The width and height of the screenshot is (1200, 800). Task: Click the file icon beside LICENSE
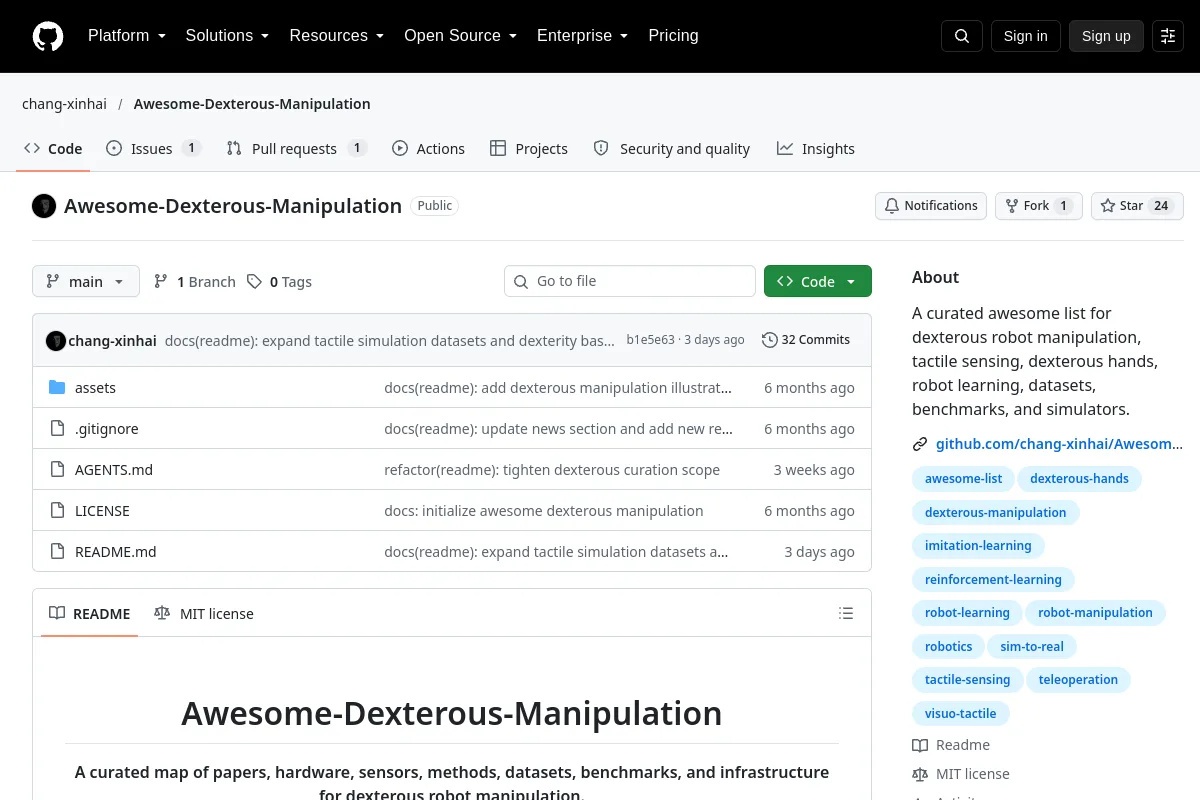(57, 511)
